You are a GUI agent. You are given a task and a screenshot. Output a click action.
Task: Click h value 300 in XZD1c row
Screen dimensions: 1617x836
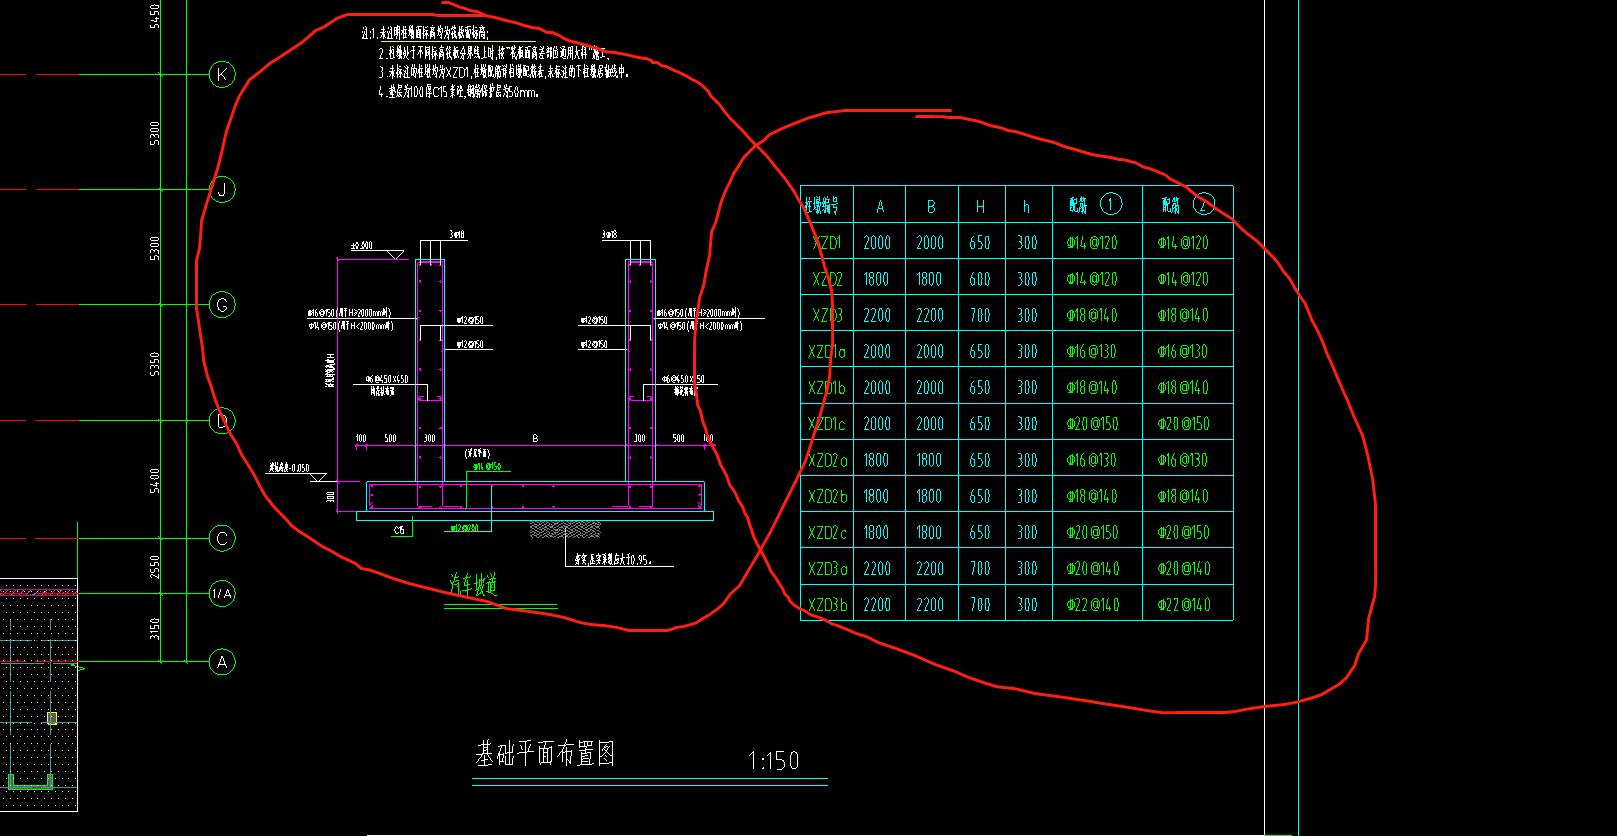pyautogui.click(x=1027, y=424)
